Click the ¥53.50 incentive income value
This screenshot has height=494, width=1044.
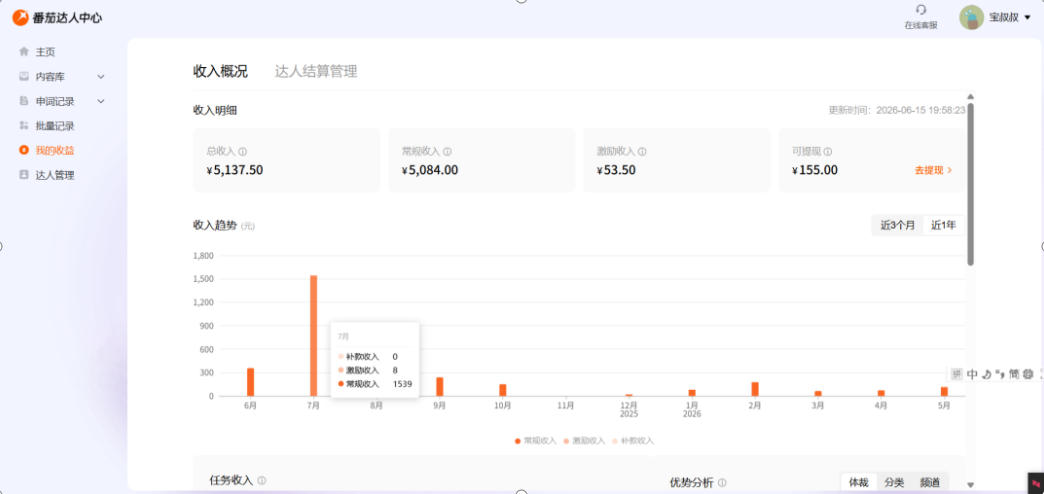[x=617, y=170]
